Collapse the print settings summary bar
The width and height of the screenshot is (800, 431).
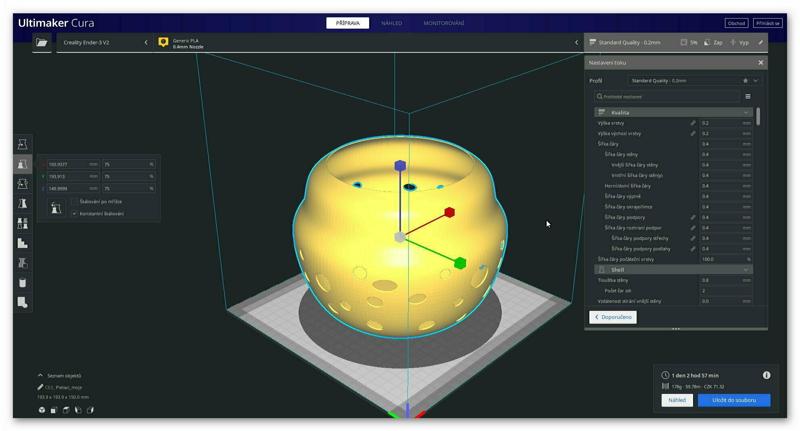pos(676,42)
